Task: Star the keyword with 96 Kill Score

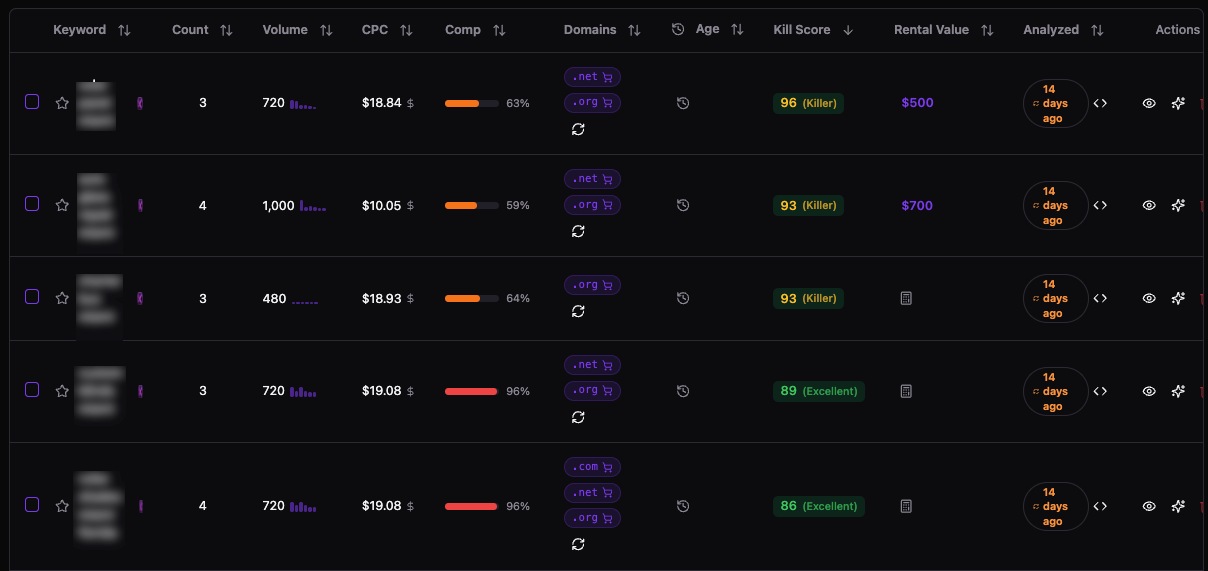Action: 62,103
